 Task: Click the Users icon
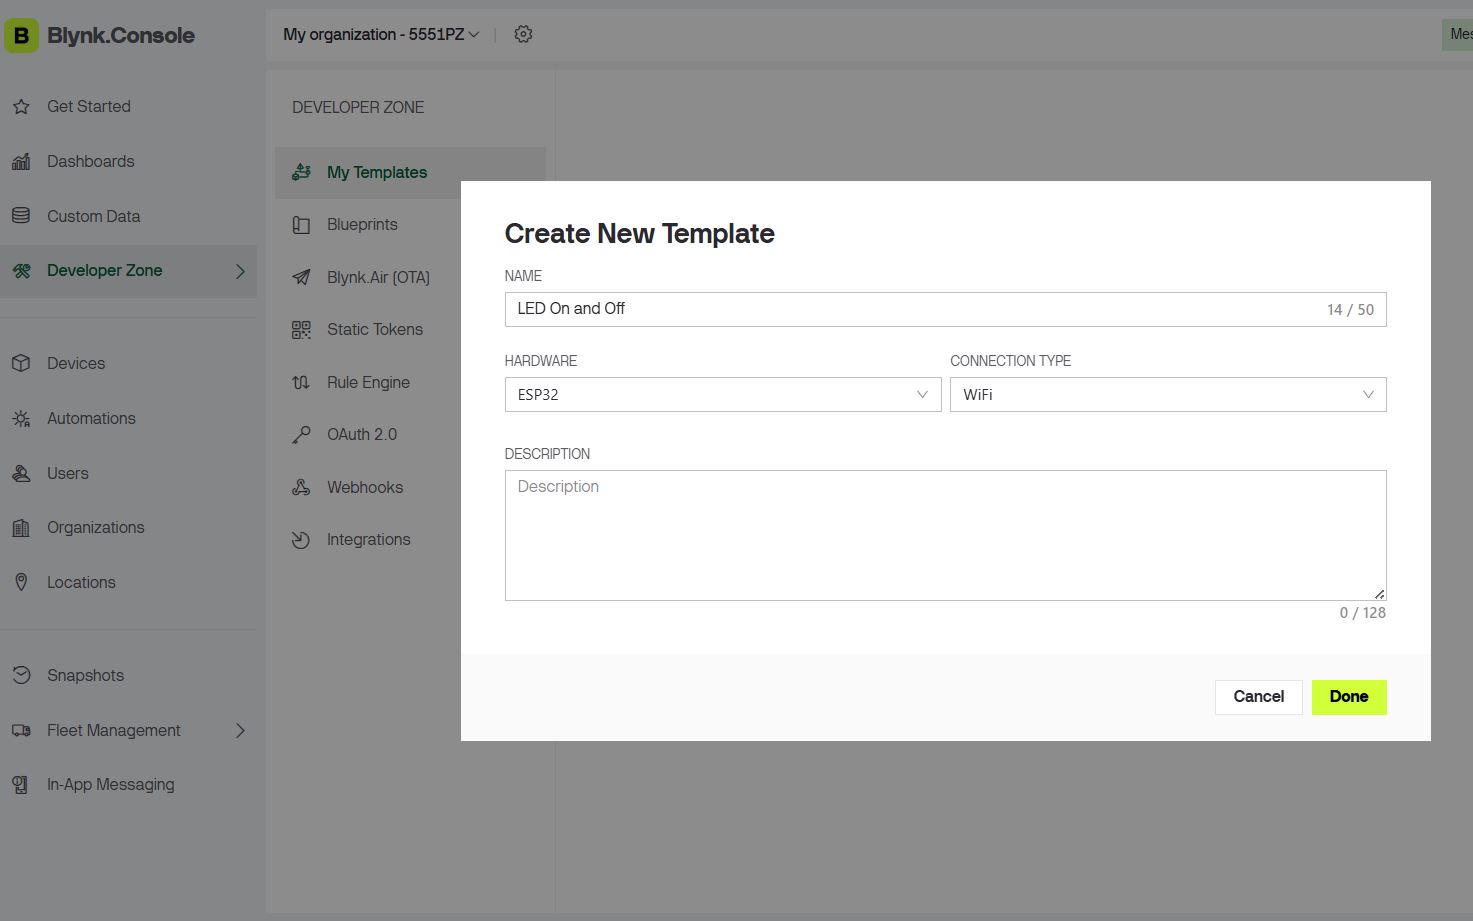coord(21,473)
